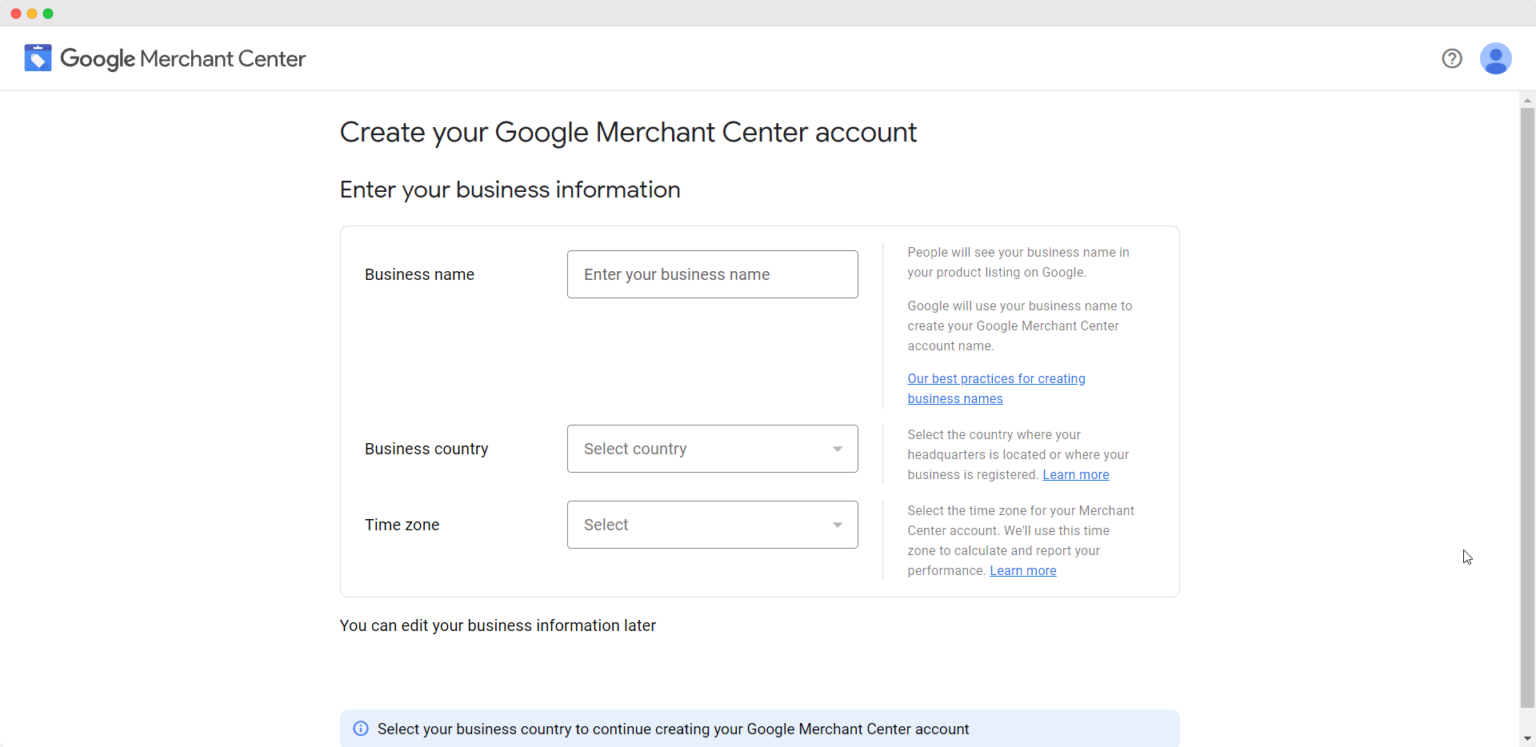The height and width of the screenshot is (747, 1536).
Task: Click the Google Merchant Center wordmark
Action: (x=183, y=59)
